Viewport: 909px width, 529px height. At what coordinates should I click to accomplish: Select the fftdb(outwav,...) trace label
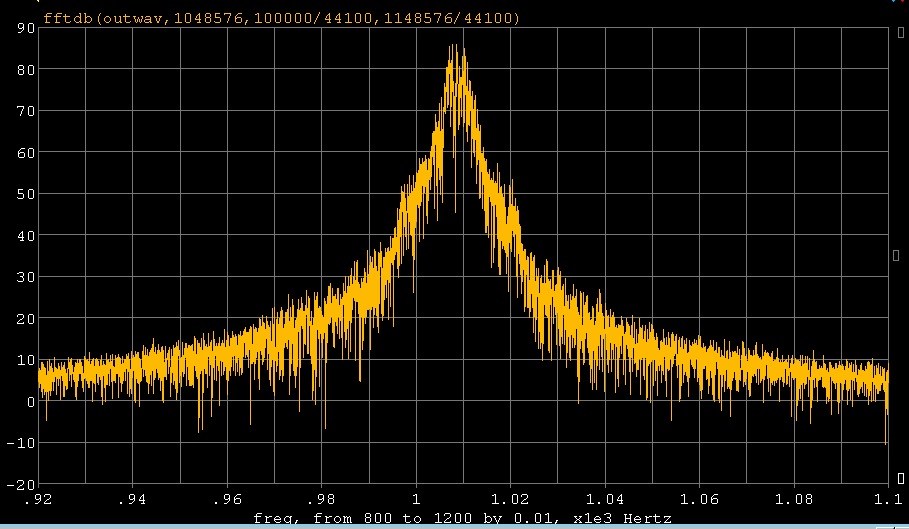[281, 19]
